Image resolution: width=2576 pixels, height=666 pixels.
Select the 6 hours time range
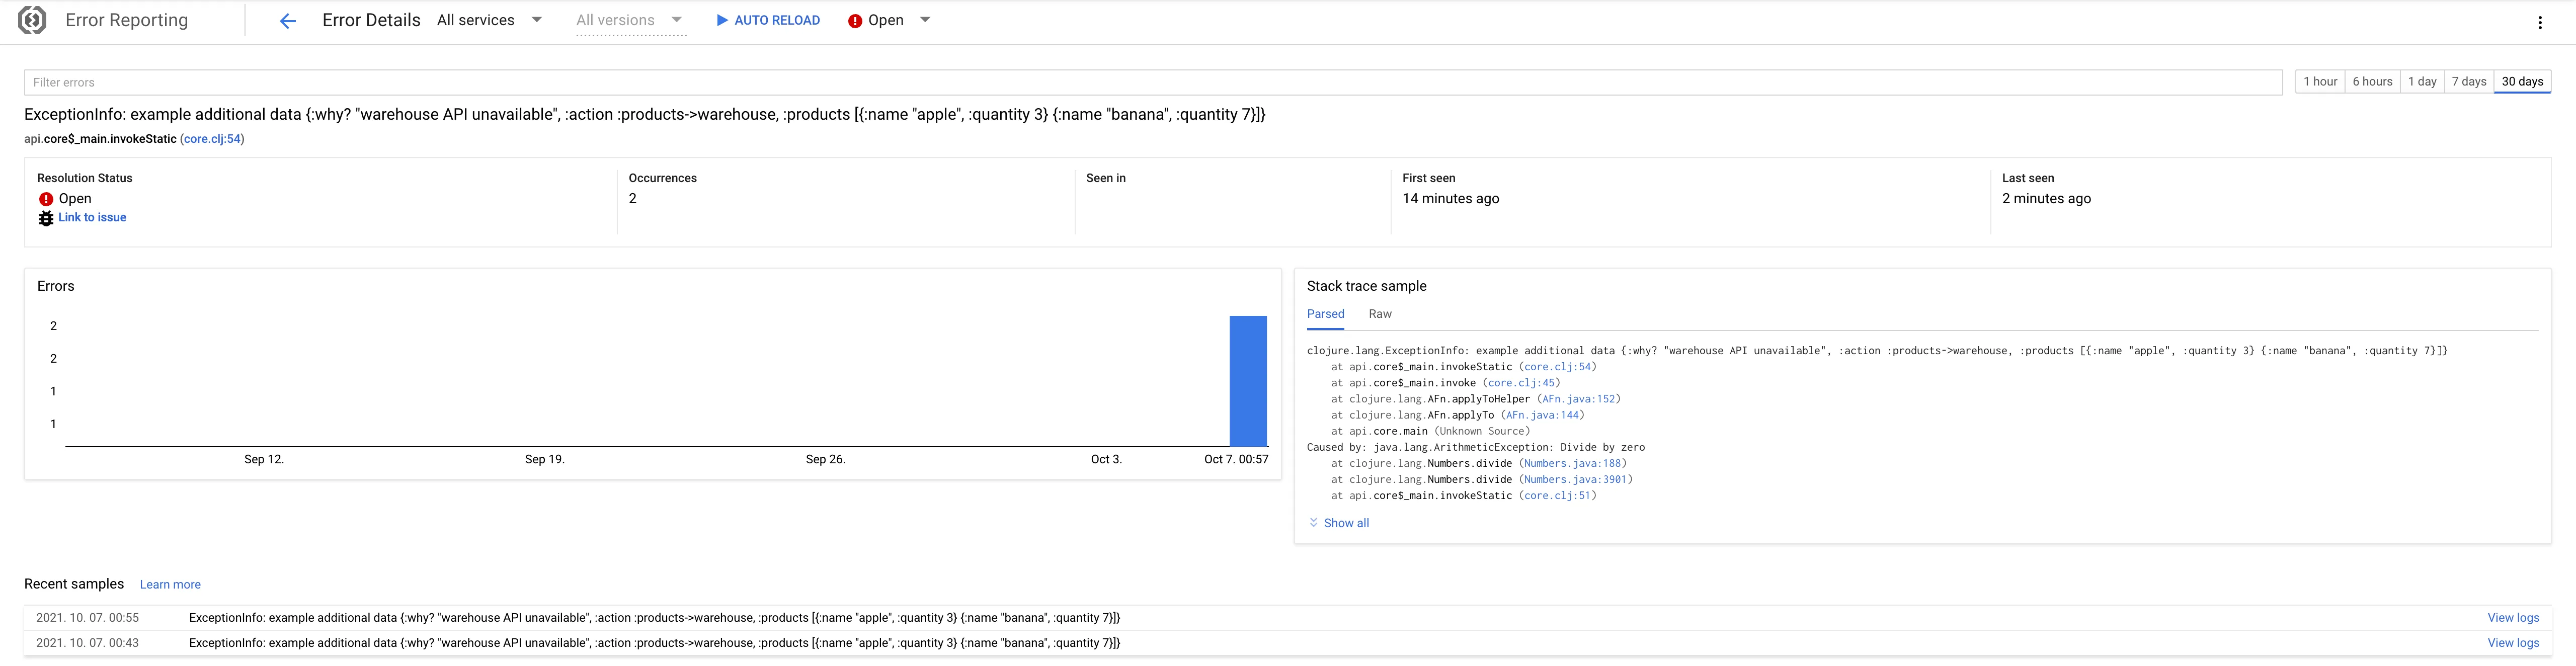pyautogui.click(x=2372, y=82)
